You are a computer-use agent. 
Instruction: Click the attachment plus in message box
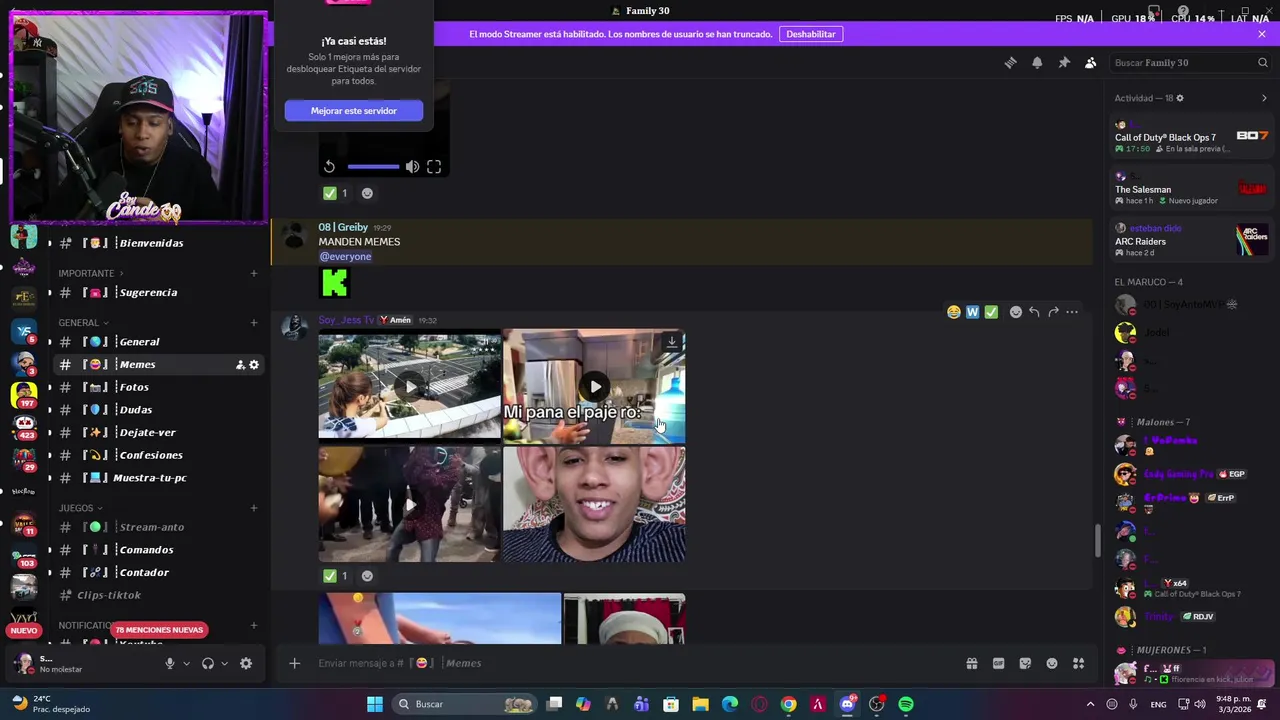[x=294, y=663]
